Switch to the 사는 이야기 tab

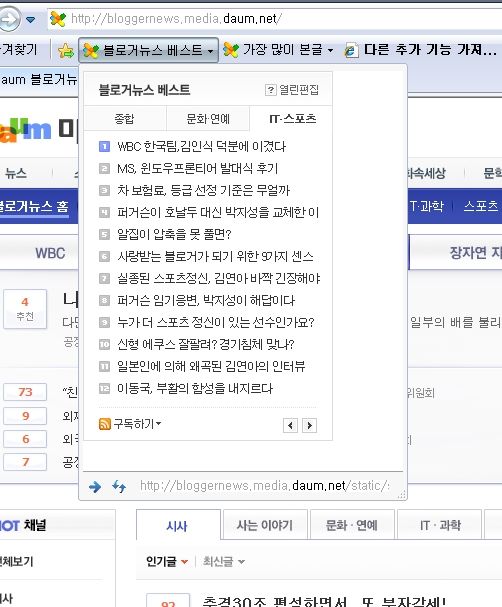pyautogui.click(x=265, y=525)
